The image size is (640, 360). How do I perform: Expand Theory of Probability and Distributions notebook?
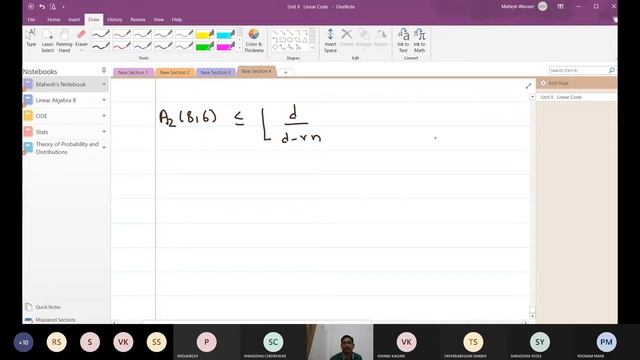pyautogui.click(x=104, y=147)
